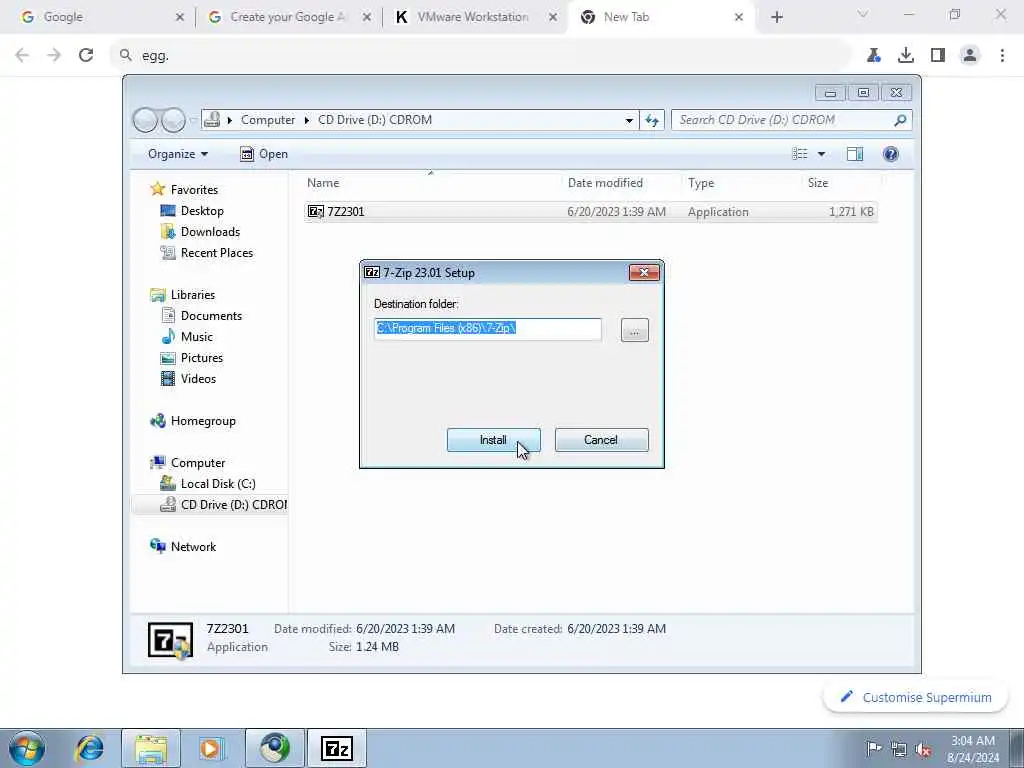Reload the browser page
The height and width of the screenshot is (768, 1024).
click(x=86, y=56)
